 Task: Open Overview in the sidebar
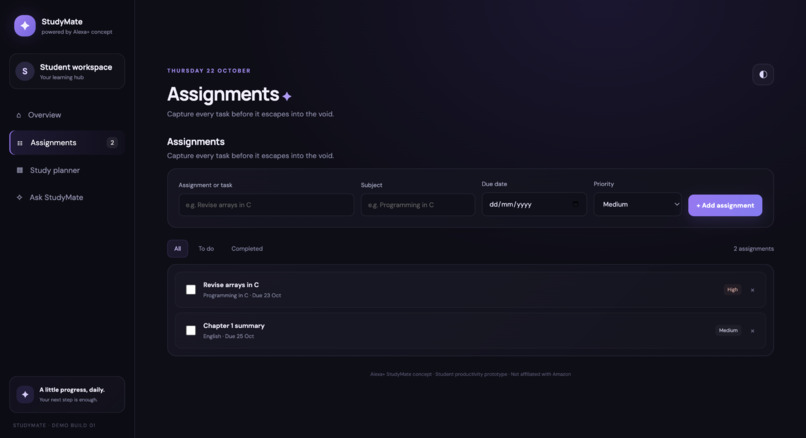[67, 115]
